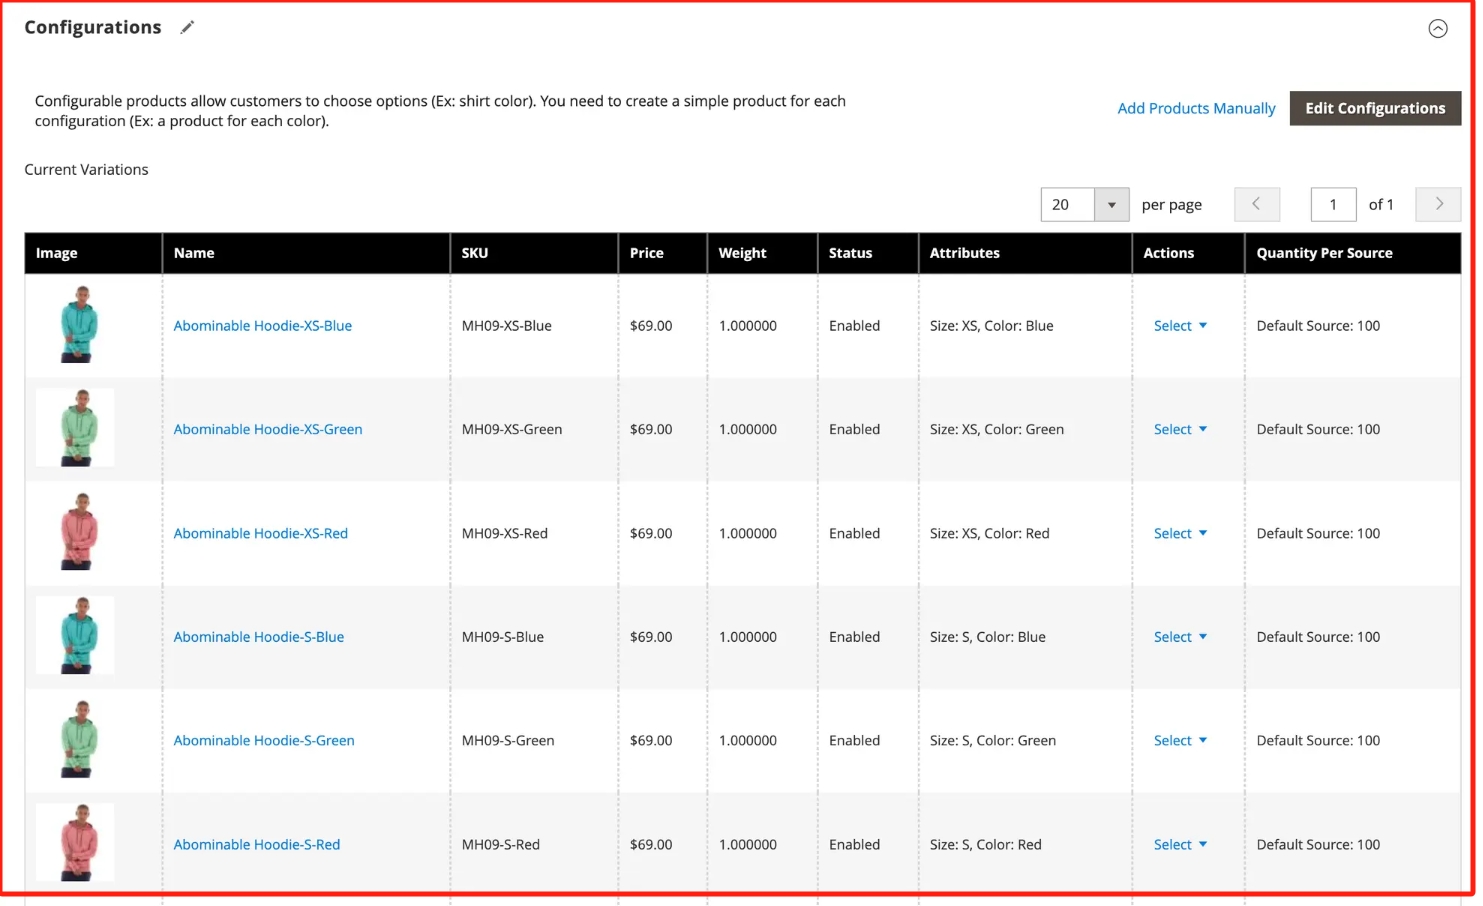Open the Abominable Hoodie-S-Green product link
This screenshot has width=1483, height=906.
pyautogui.click(x=264, y=741)
